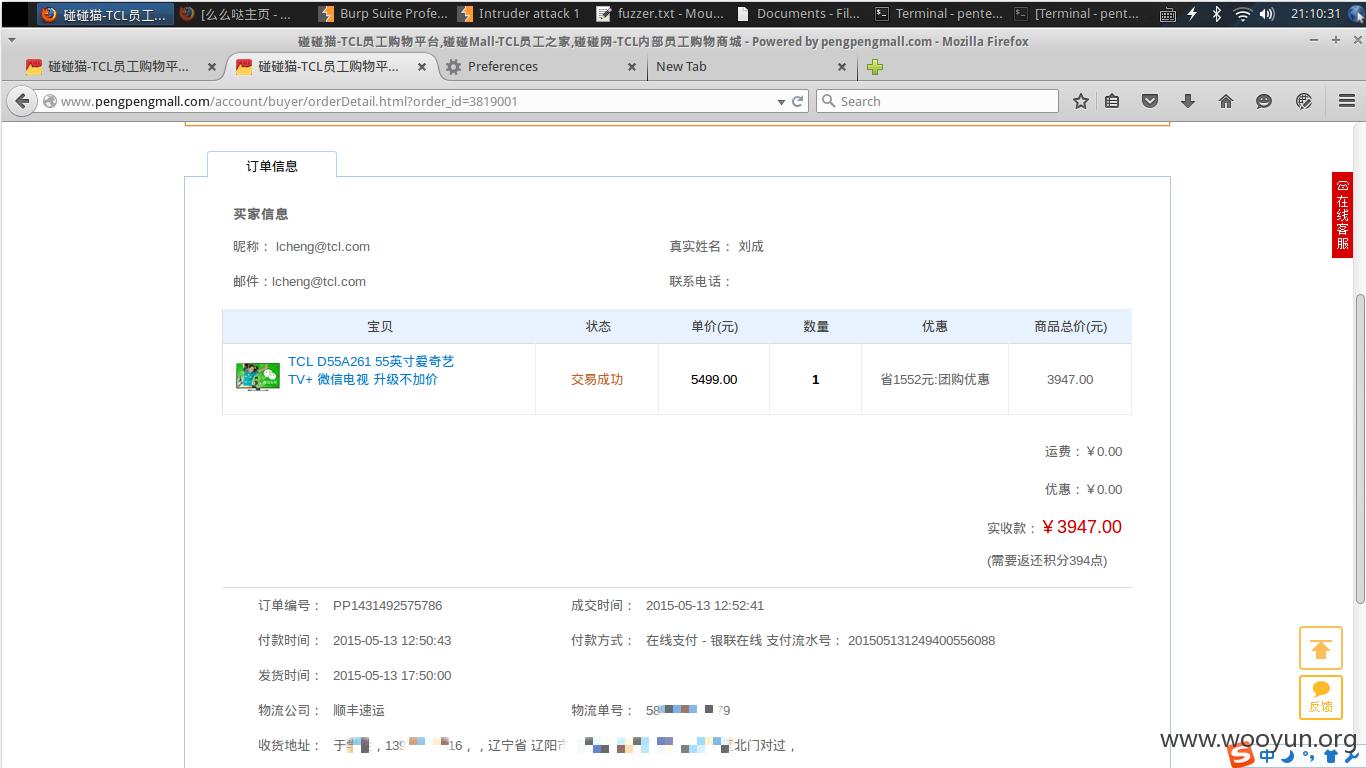The width and height of the screenshot is (1366, 768).
Task: Click the Sogou input method S icon
Action: tap(1241, 756)
